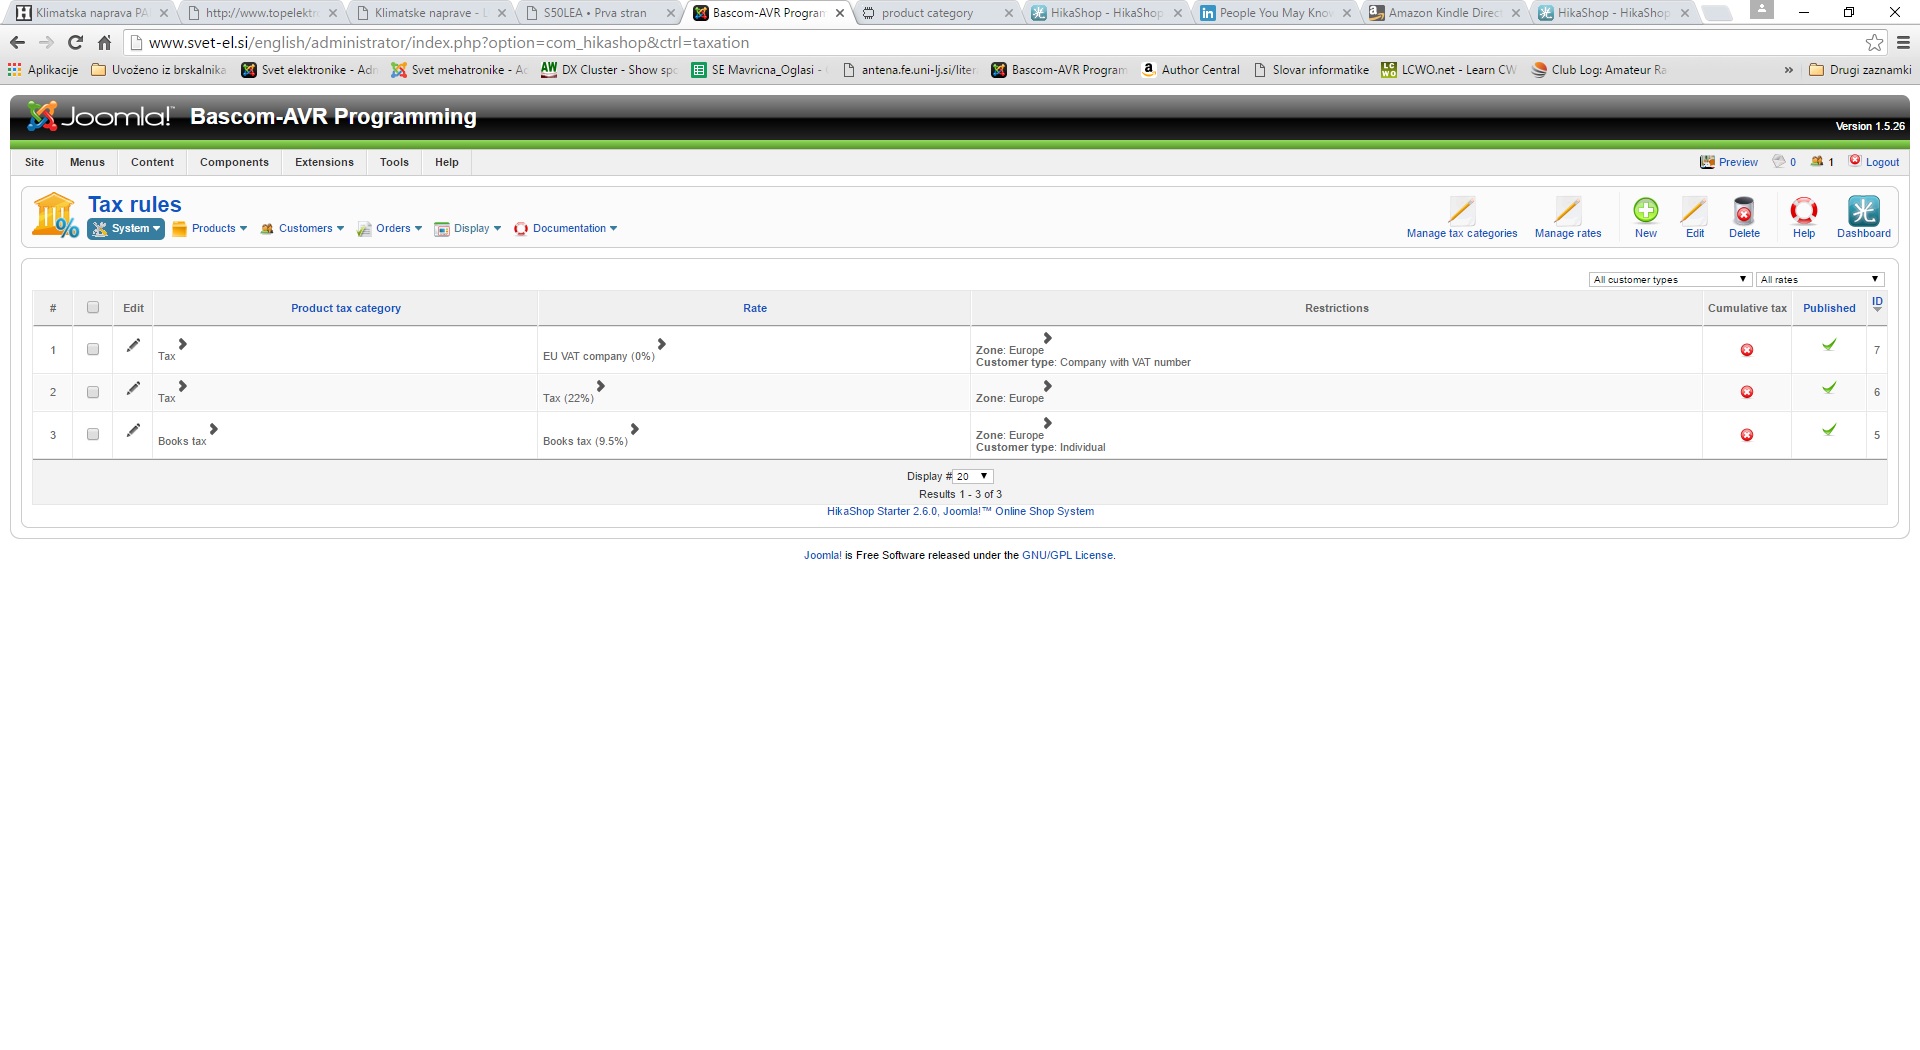The width and height of the screenshot is (1920, 1050).
Task: Open Manage rates
Action: point(1567,218)
